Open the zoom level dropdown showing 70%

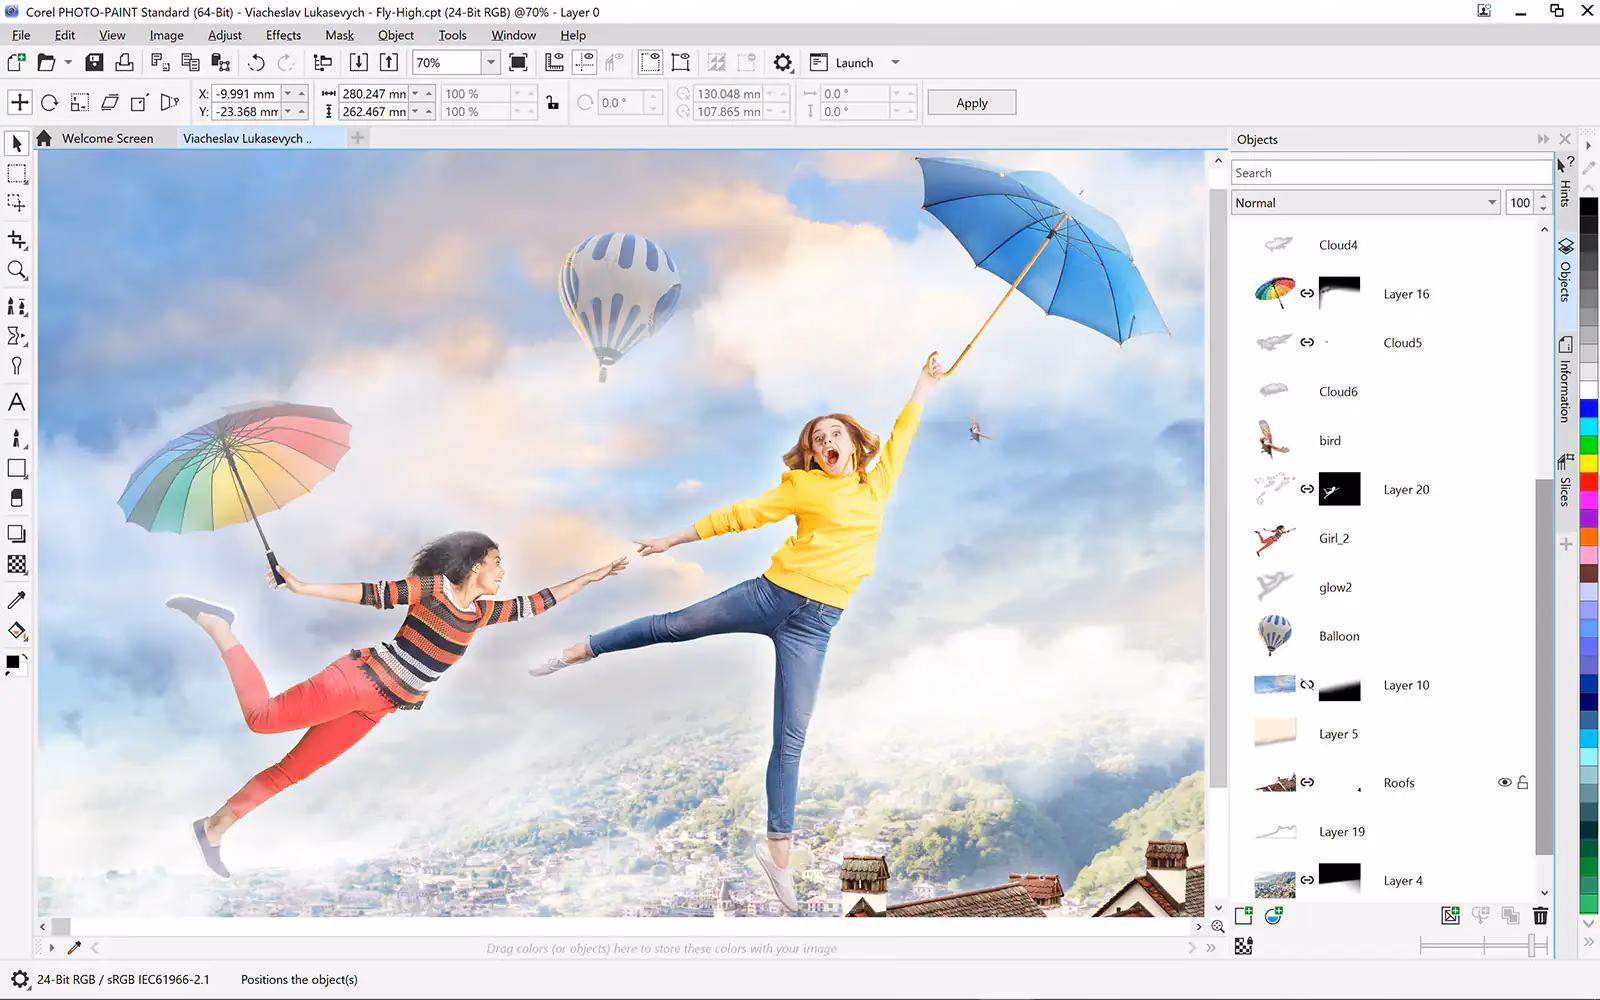pyautogui.click(x=490, y=62)
